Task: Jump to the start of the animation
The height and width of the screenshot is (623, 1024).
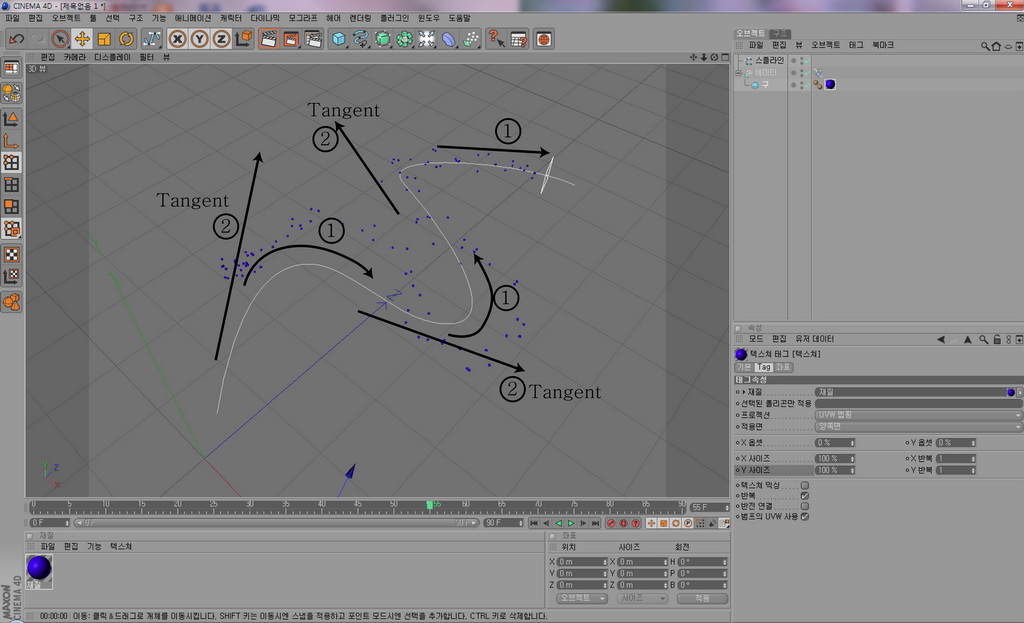Action: [x=534, y=523]
